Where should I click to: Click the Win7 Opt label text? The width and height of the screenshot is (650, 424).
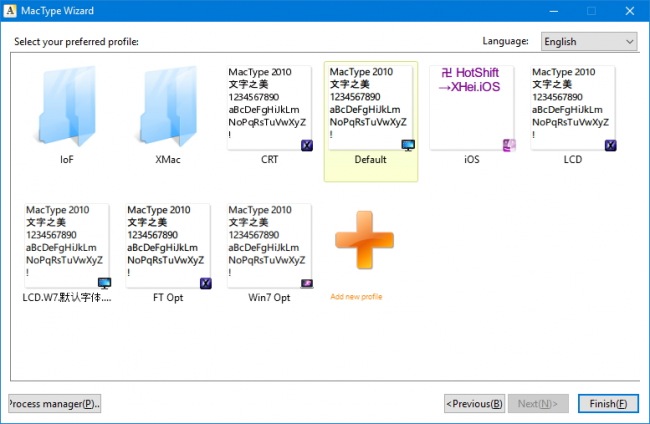(269, 298)
